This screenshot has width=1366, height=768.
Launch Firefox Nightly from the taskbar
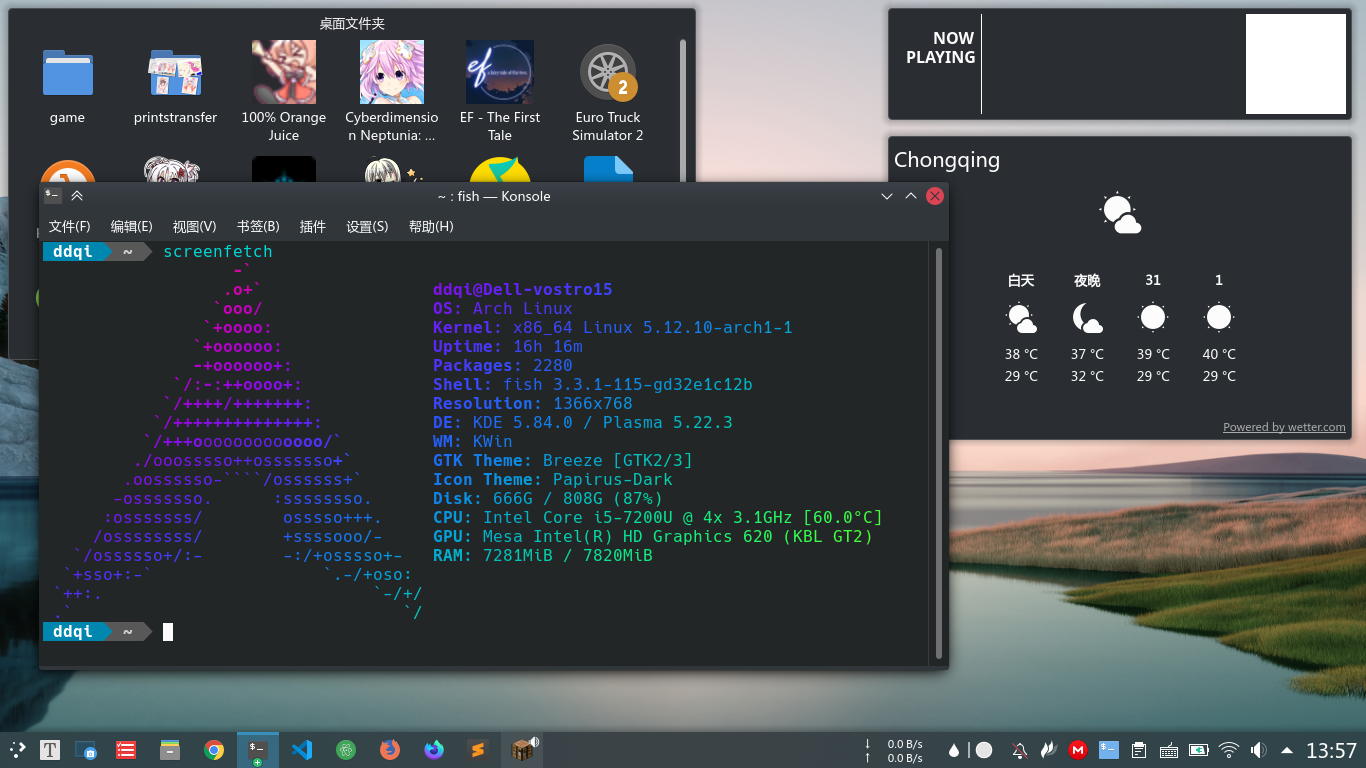[x=434, y=749]
